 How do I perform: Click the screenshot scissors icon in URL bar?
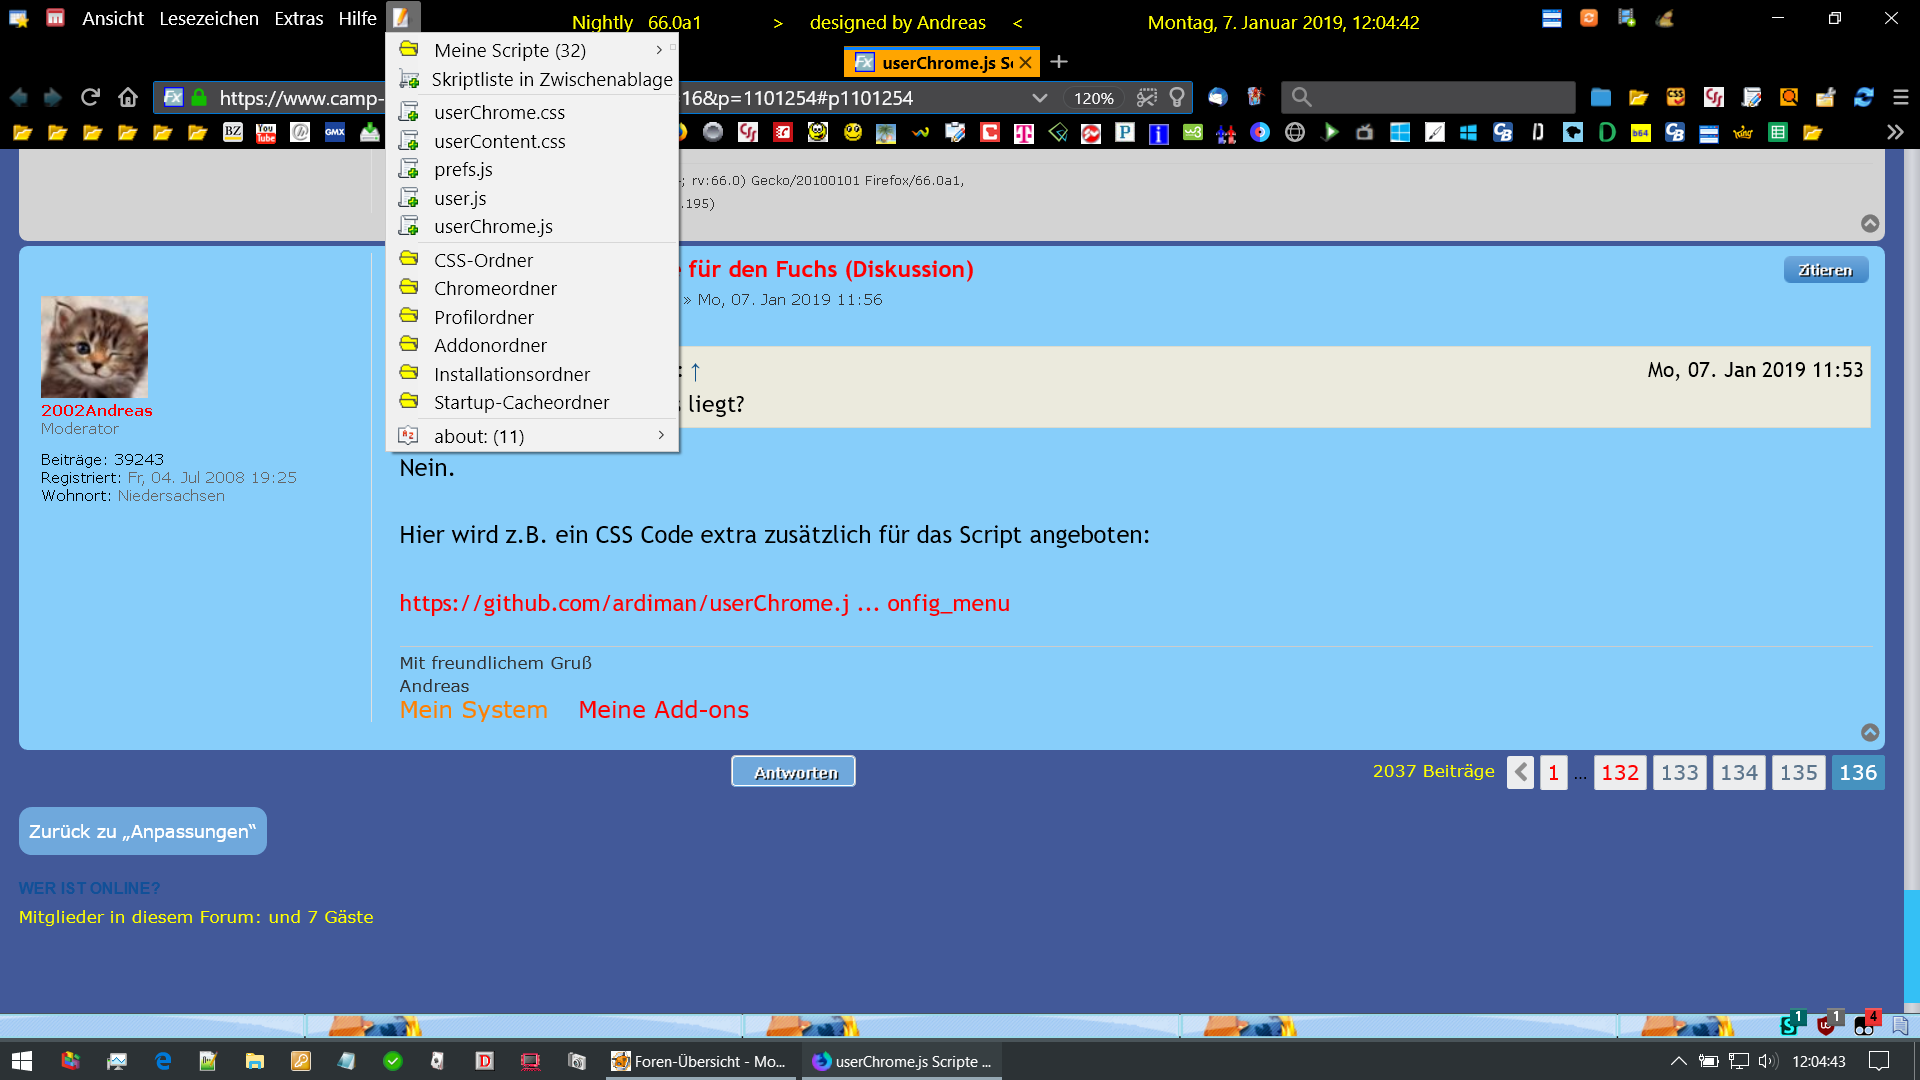pos(1147,97)
